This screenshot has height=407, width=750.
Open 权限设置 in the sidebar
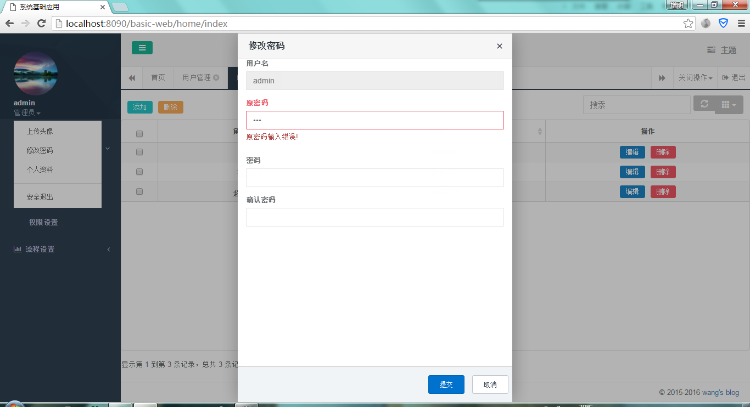pyautogui.click(x=44, y=222)
